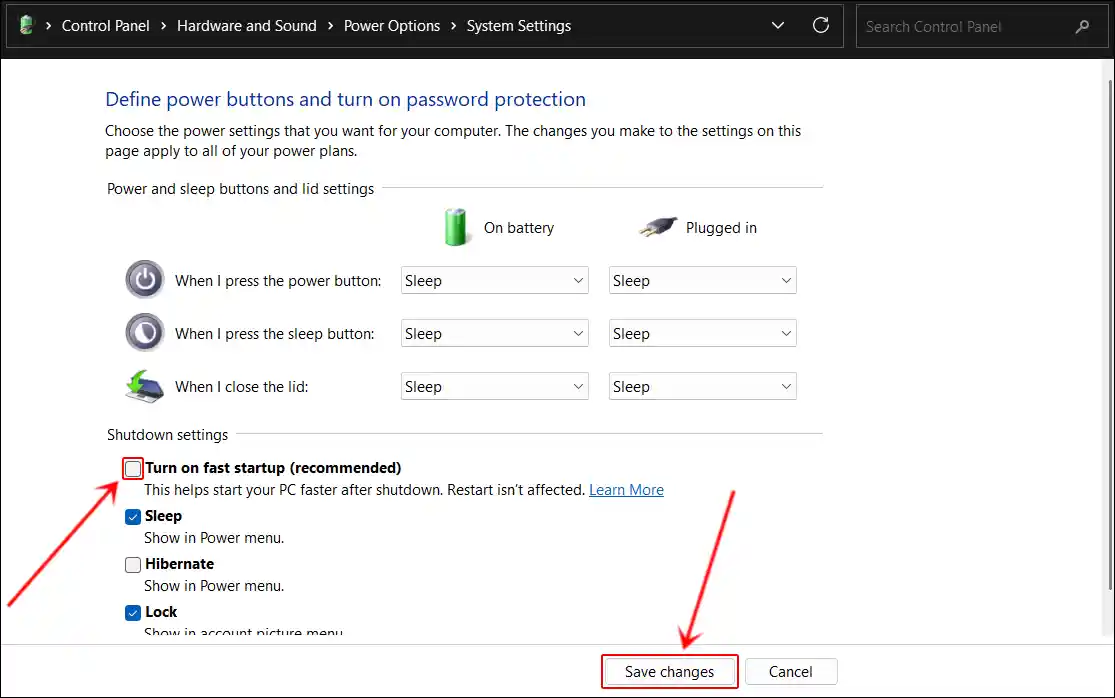The width and height of the screenshot is (1115, 698).
Task: Expand chevron after Control Panel breadcrumb
Action: point(164,26)
